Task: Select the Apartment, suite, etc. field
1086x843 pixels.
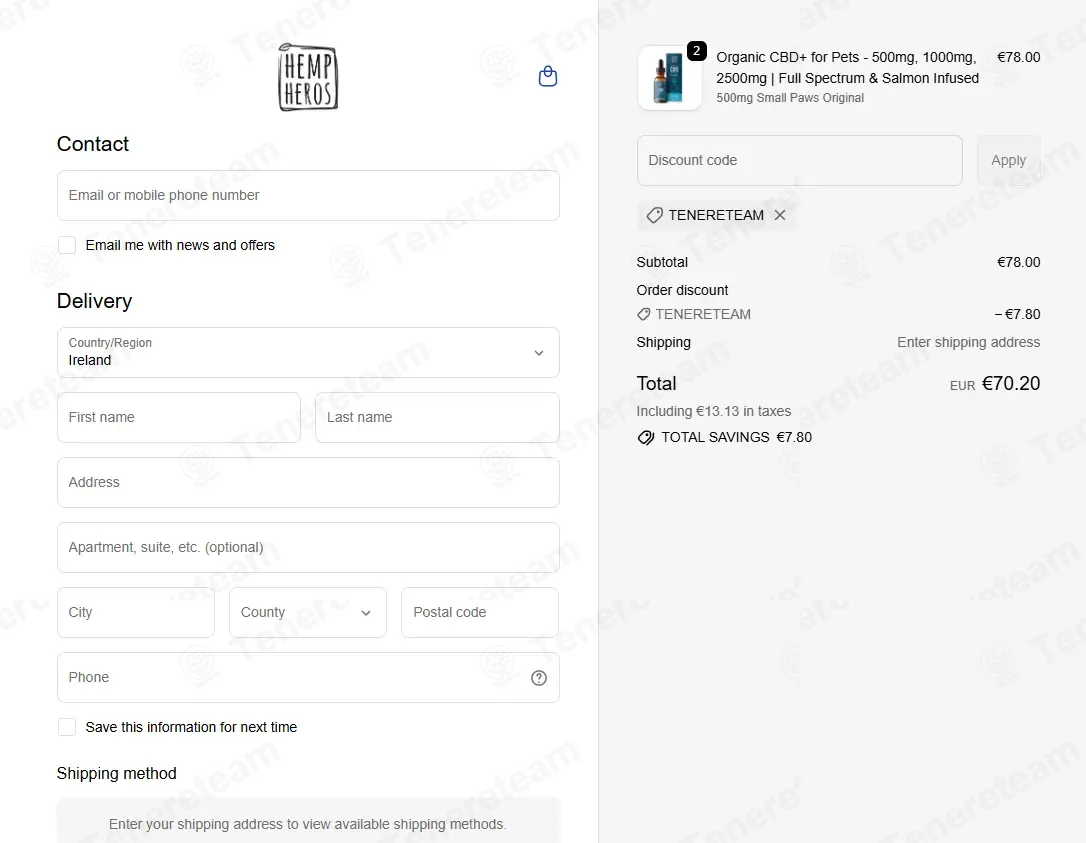Action: pos(308,547)
